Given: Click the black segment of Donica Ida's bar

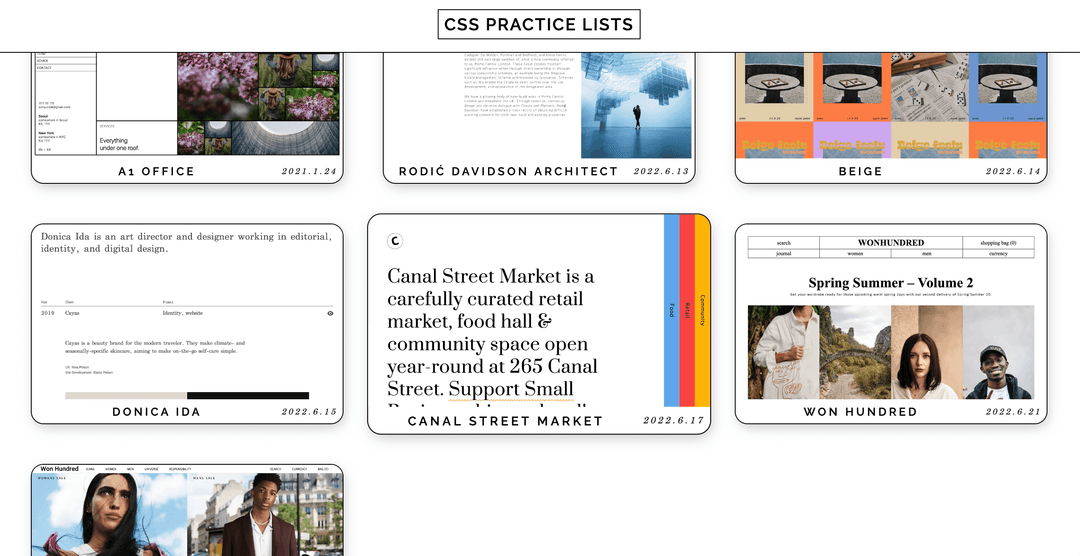Looking at the screenshot, I should click(x=248, y=395).
